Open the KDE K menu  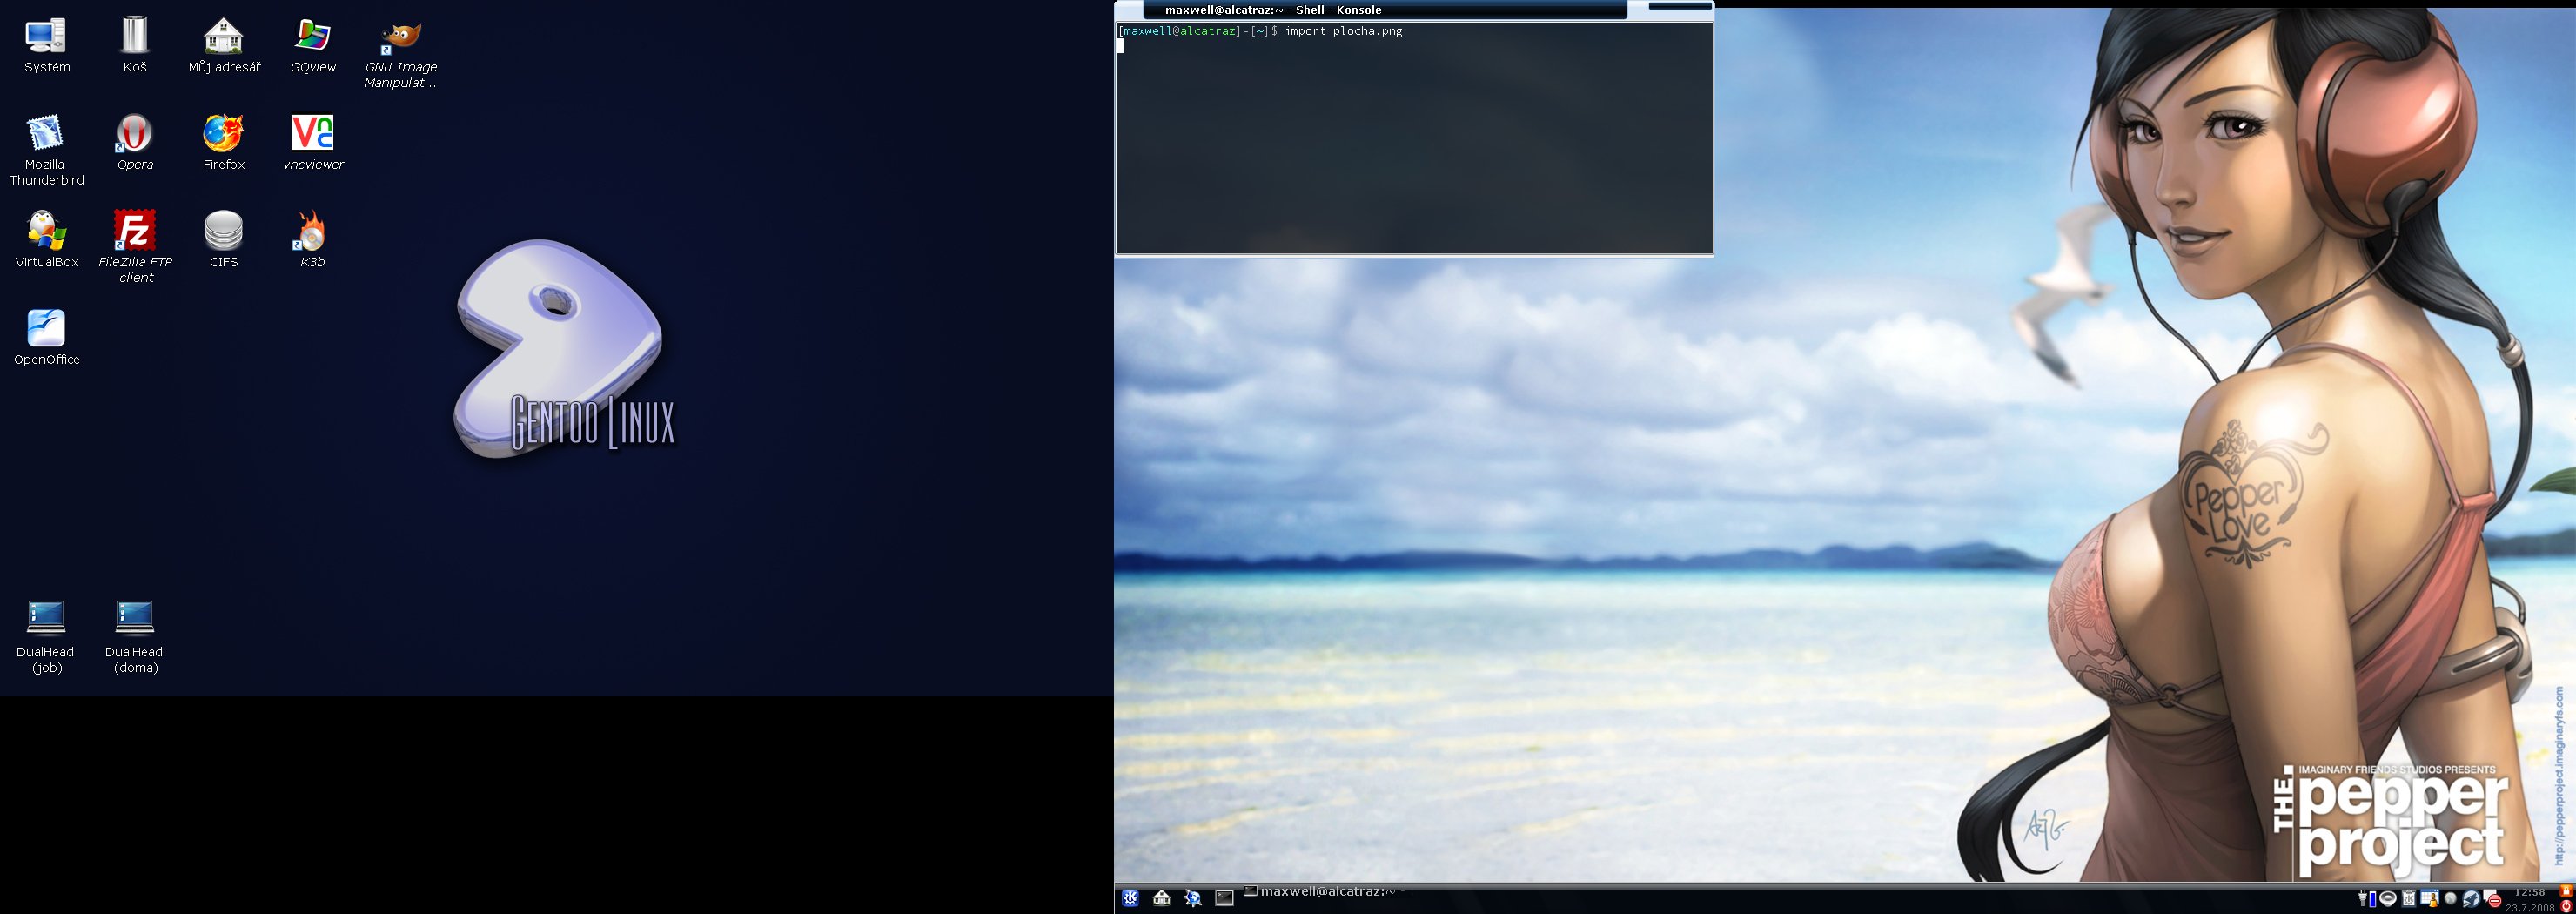point(1130,898)
